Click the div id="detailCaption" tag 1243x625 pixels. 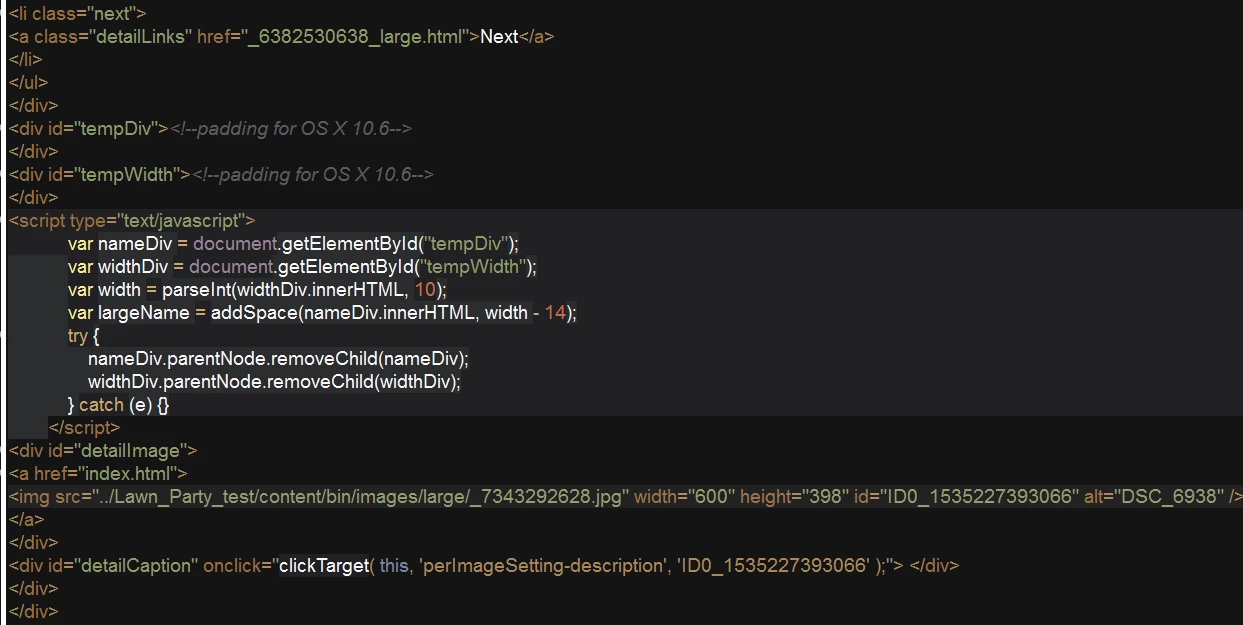pyautogui.click(x=104, y=566)
